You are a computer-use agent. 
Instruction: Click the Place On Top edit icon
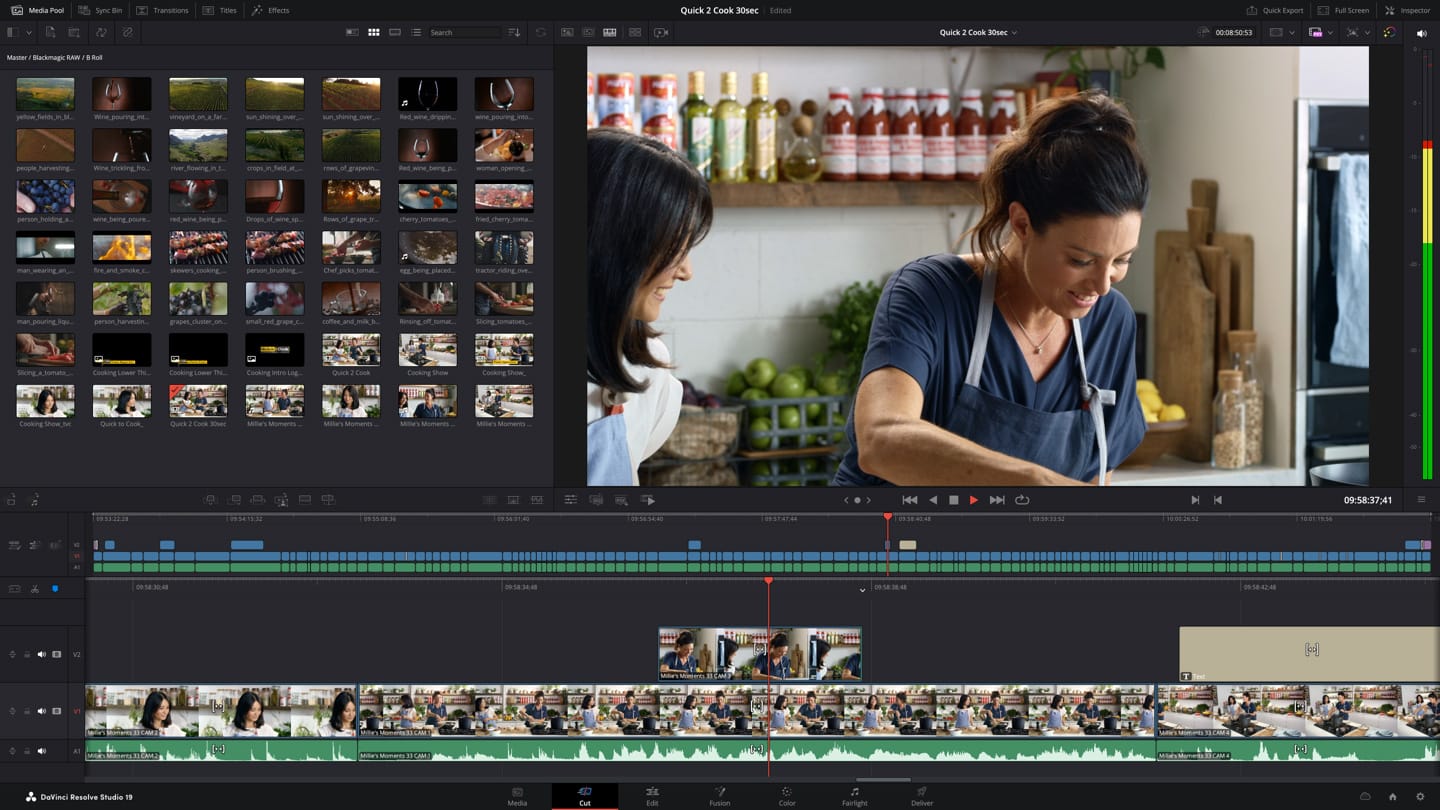306,499
